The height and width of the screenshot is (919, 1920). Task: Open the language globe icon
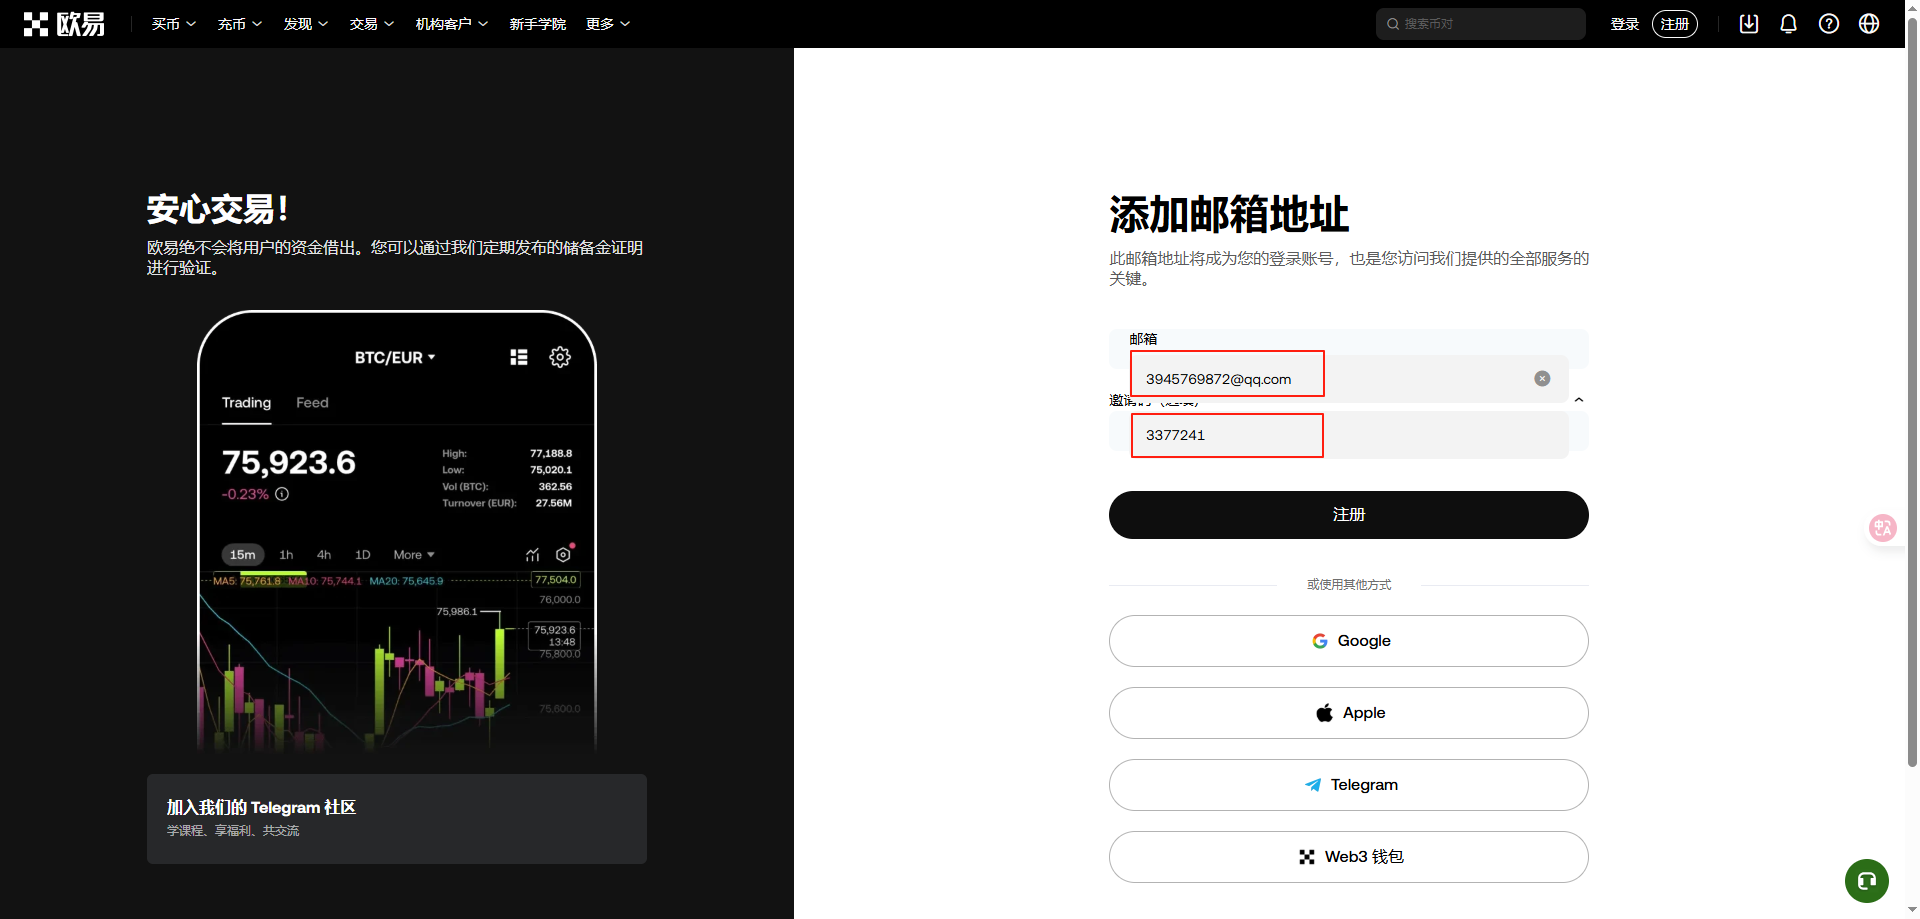[x=1869, y=24]
